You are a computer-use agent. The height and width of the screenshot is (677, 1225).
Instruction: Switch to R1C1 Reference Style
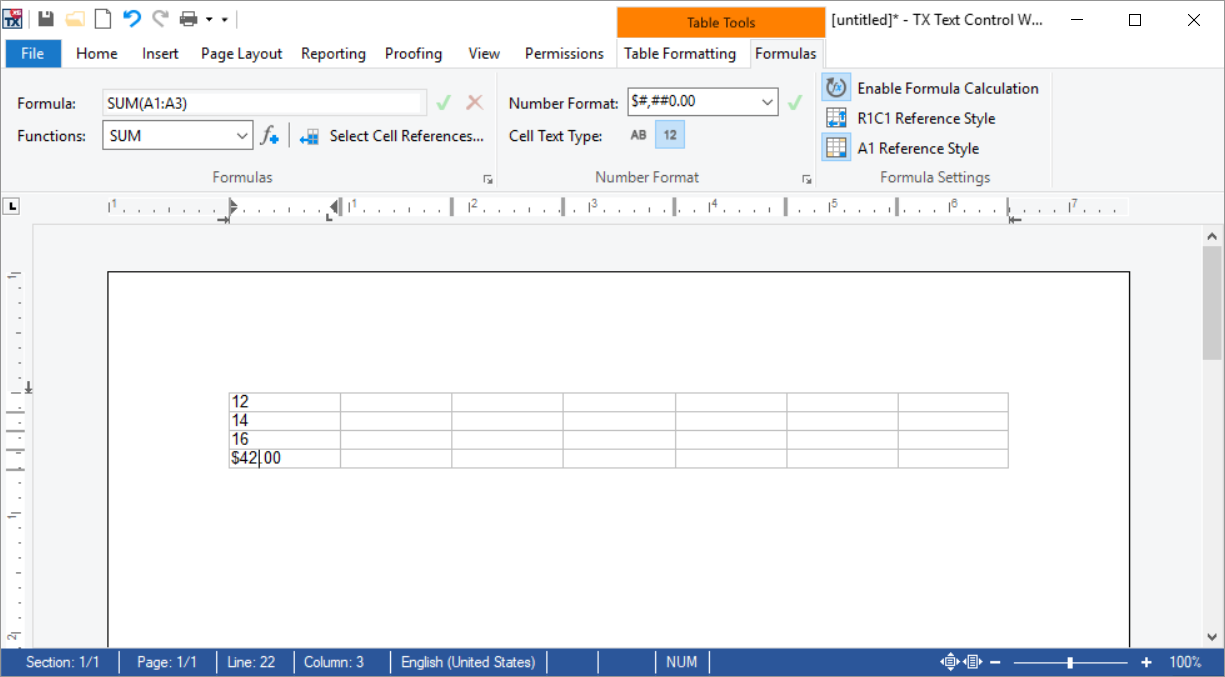tap(910, 118)
